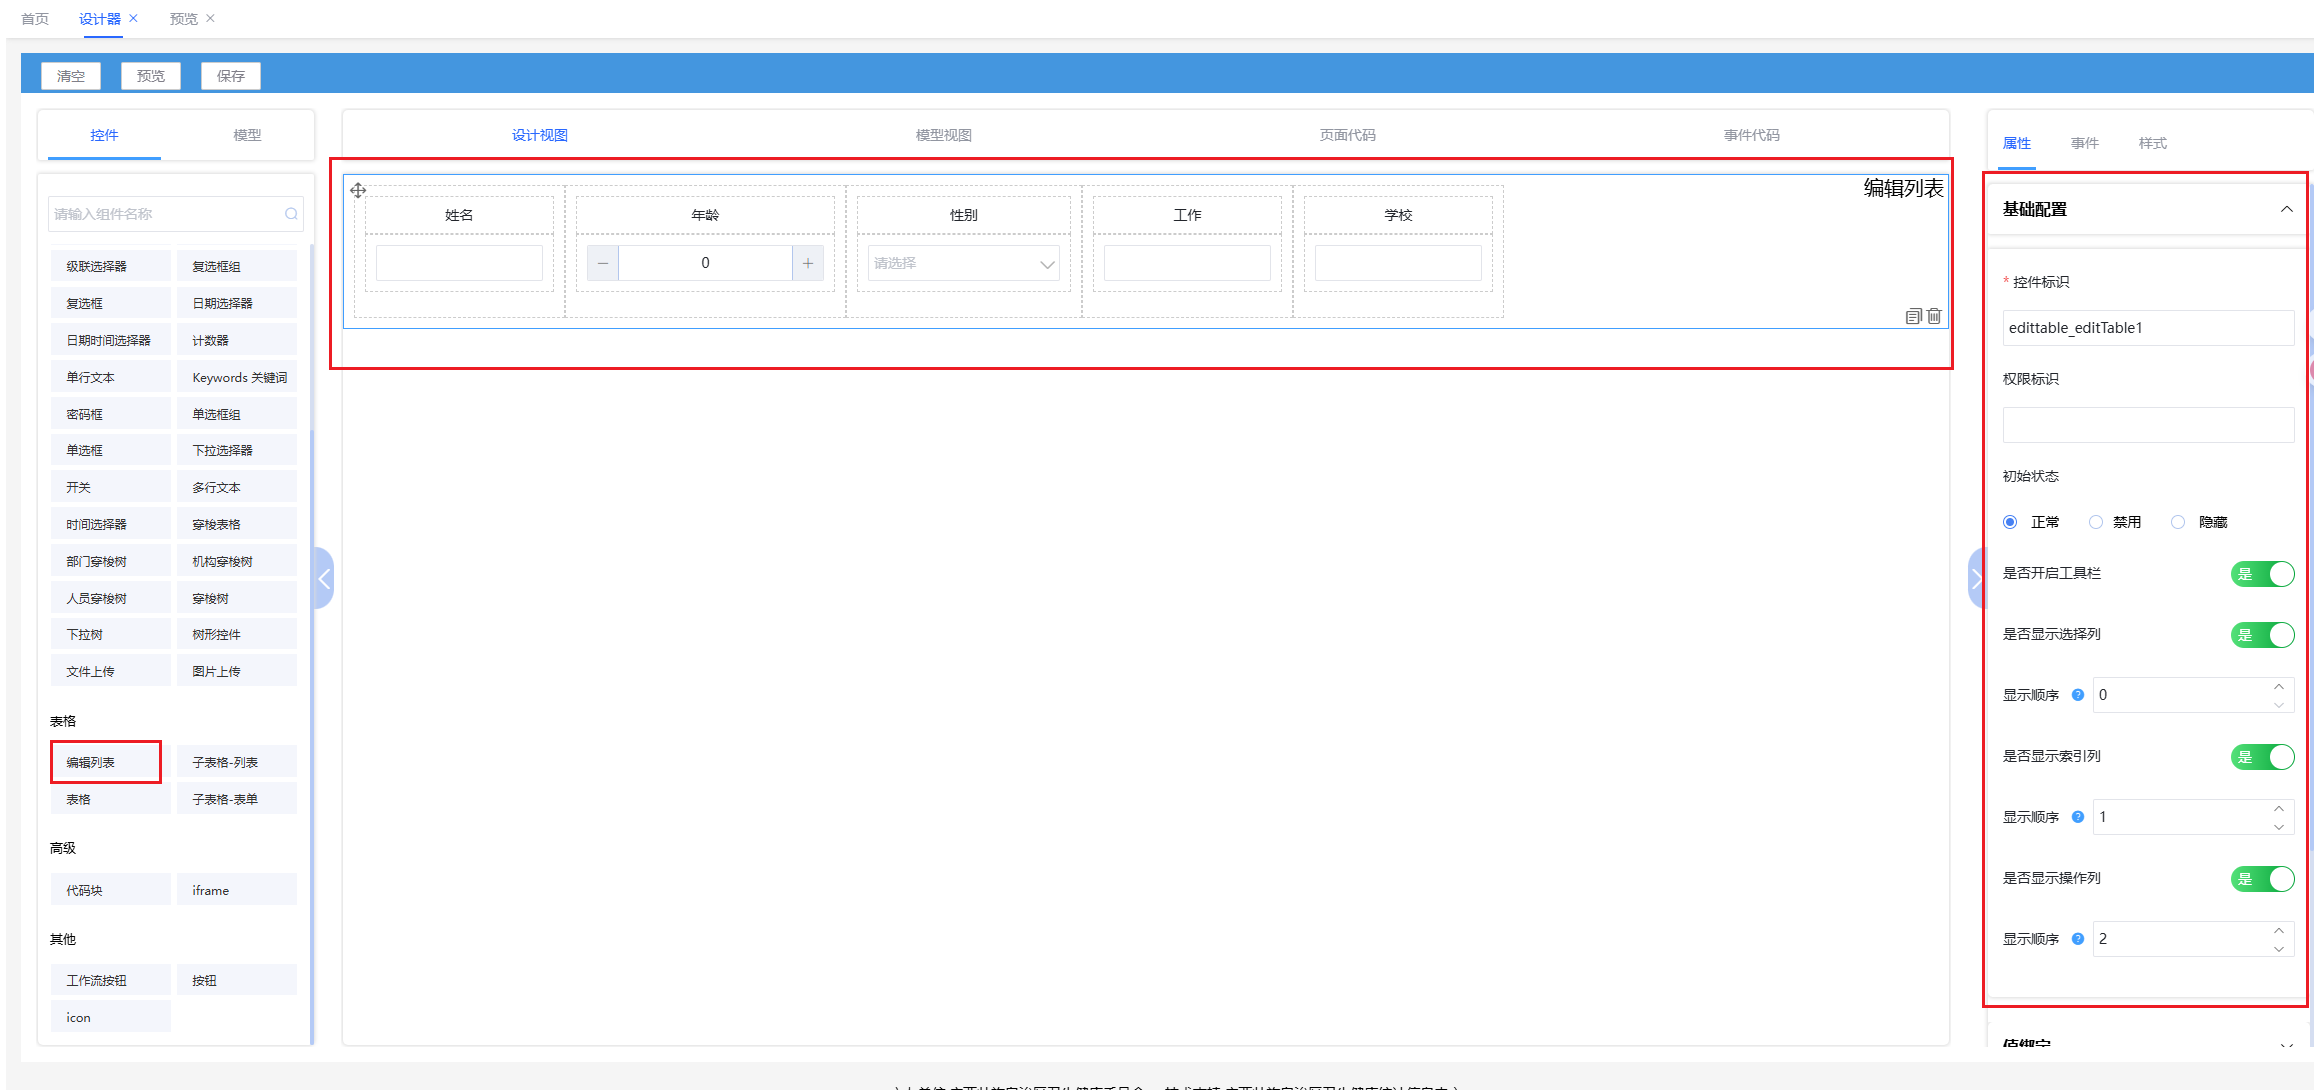The image size is (2314, 1090).
Task: Click the copy icon on the edit table
Action: [1913, 316]
